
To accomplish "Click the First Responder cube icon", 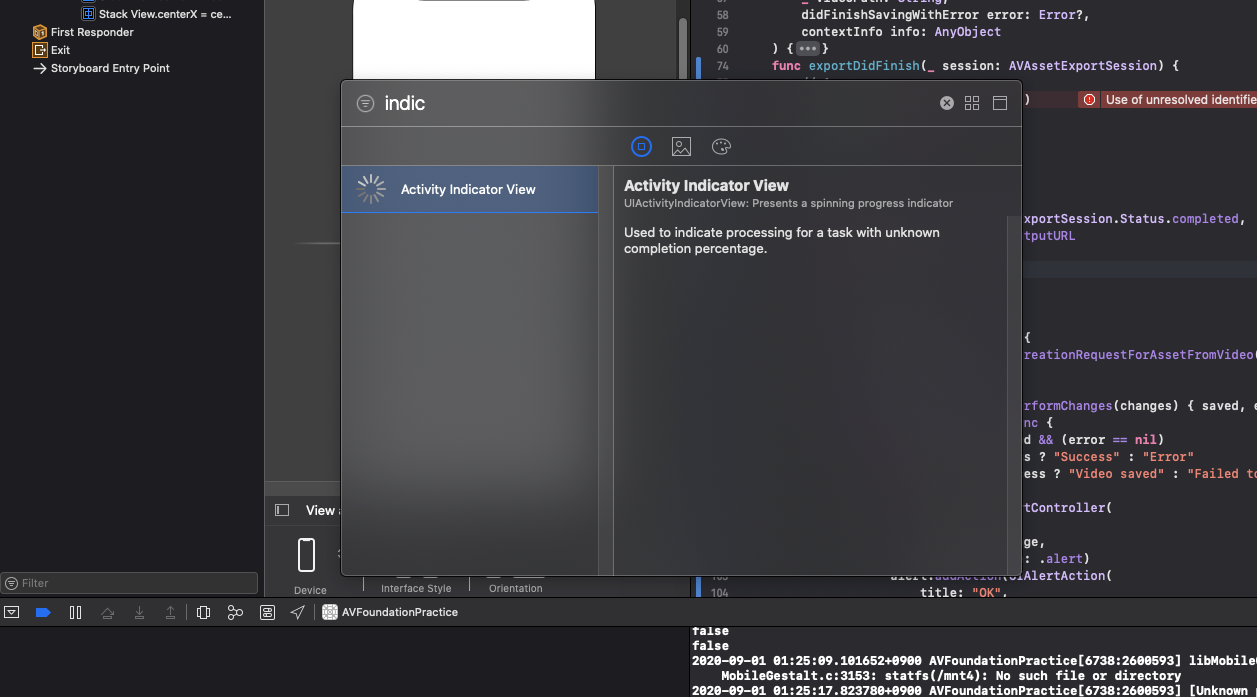I will [40, 32].
